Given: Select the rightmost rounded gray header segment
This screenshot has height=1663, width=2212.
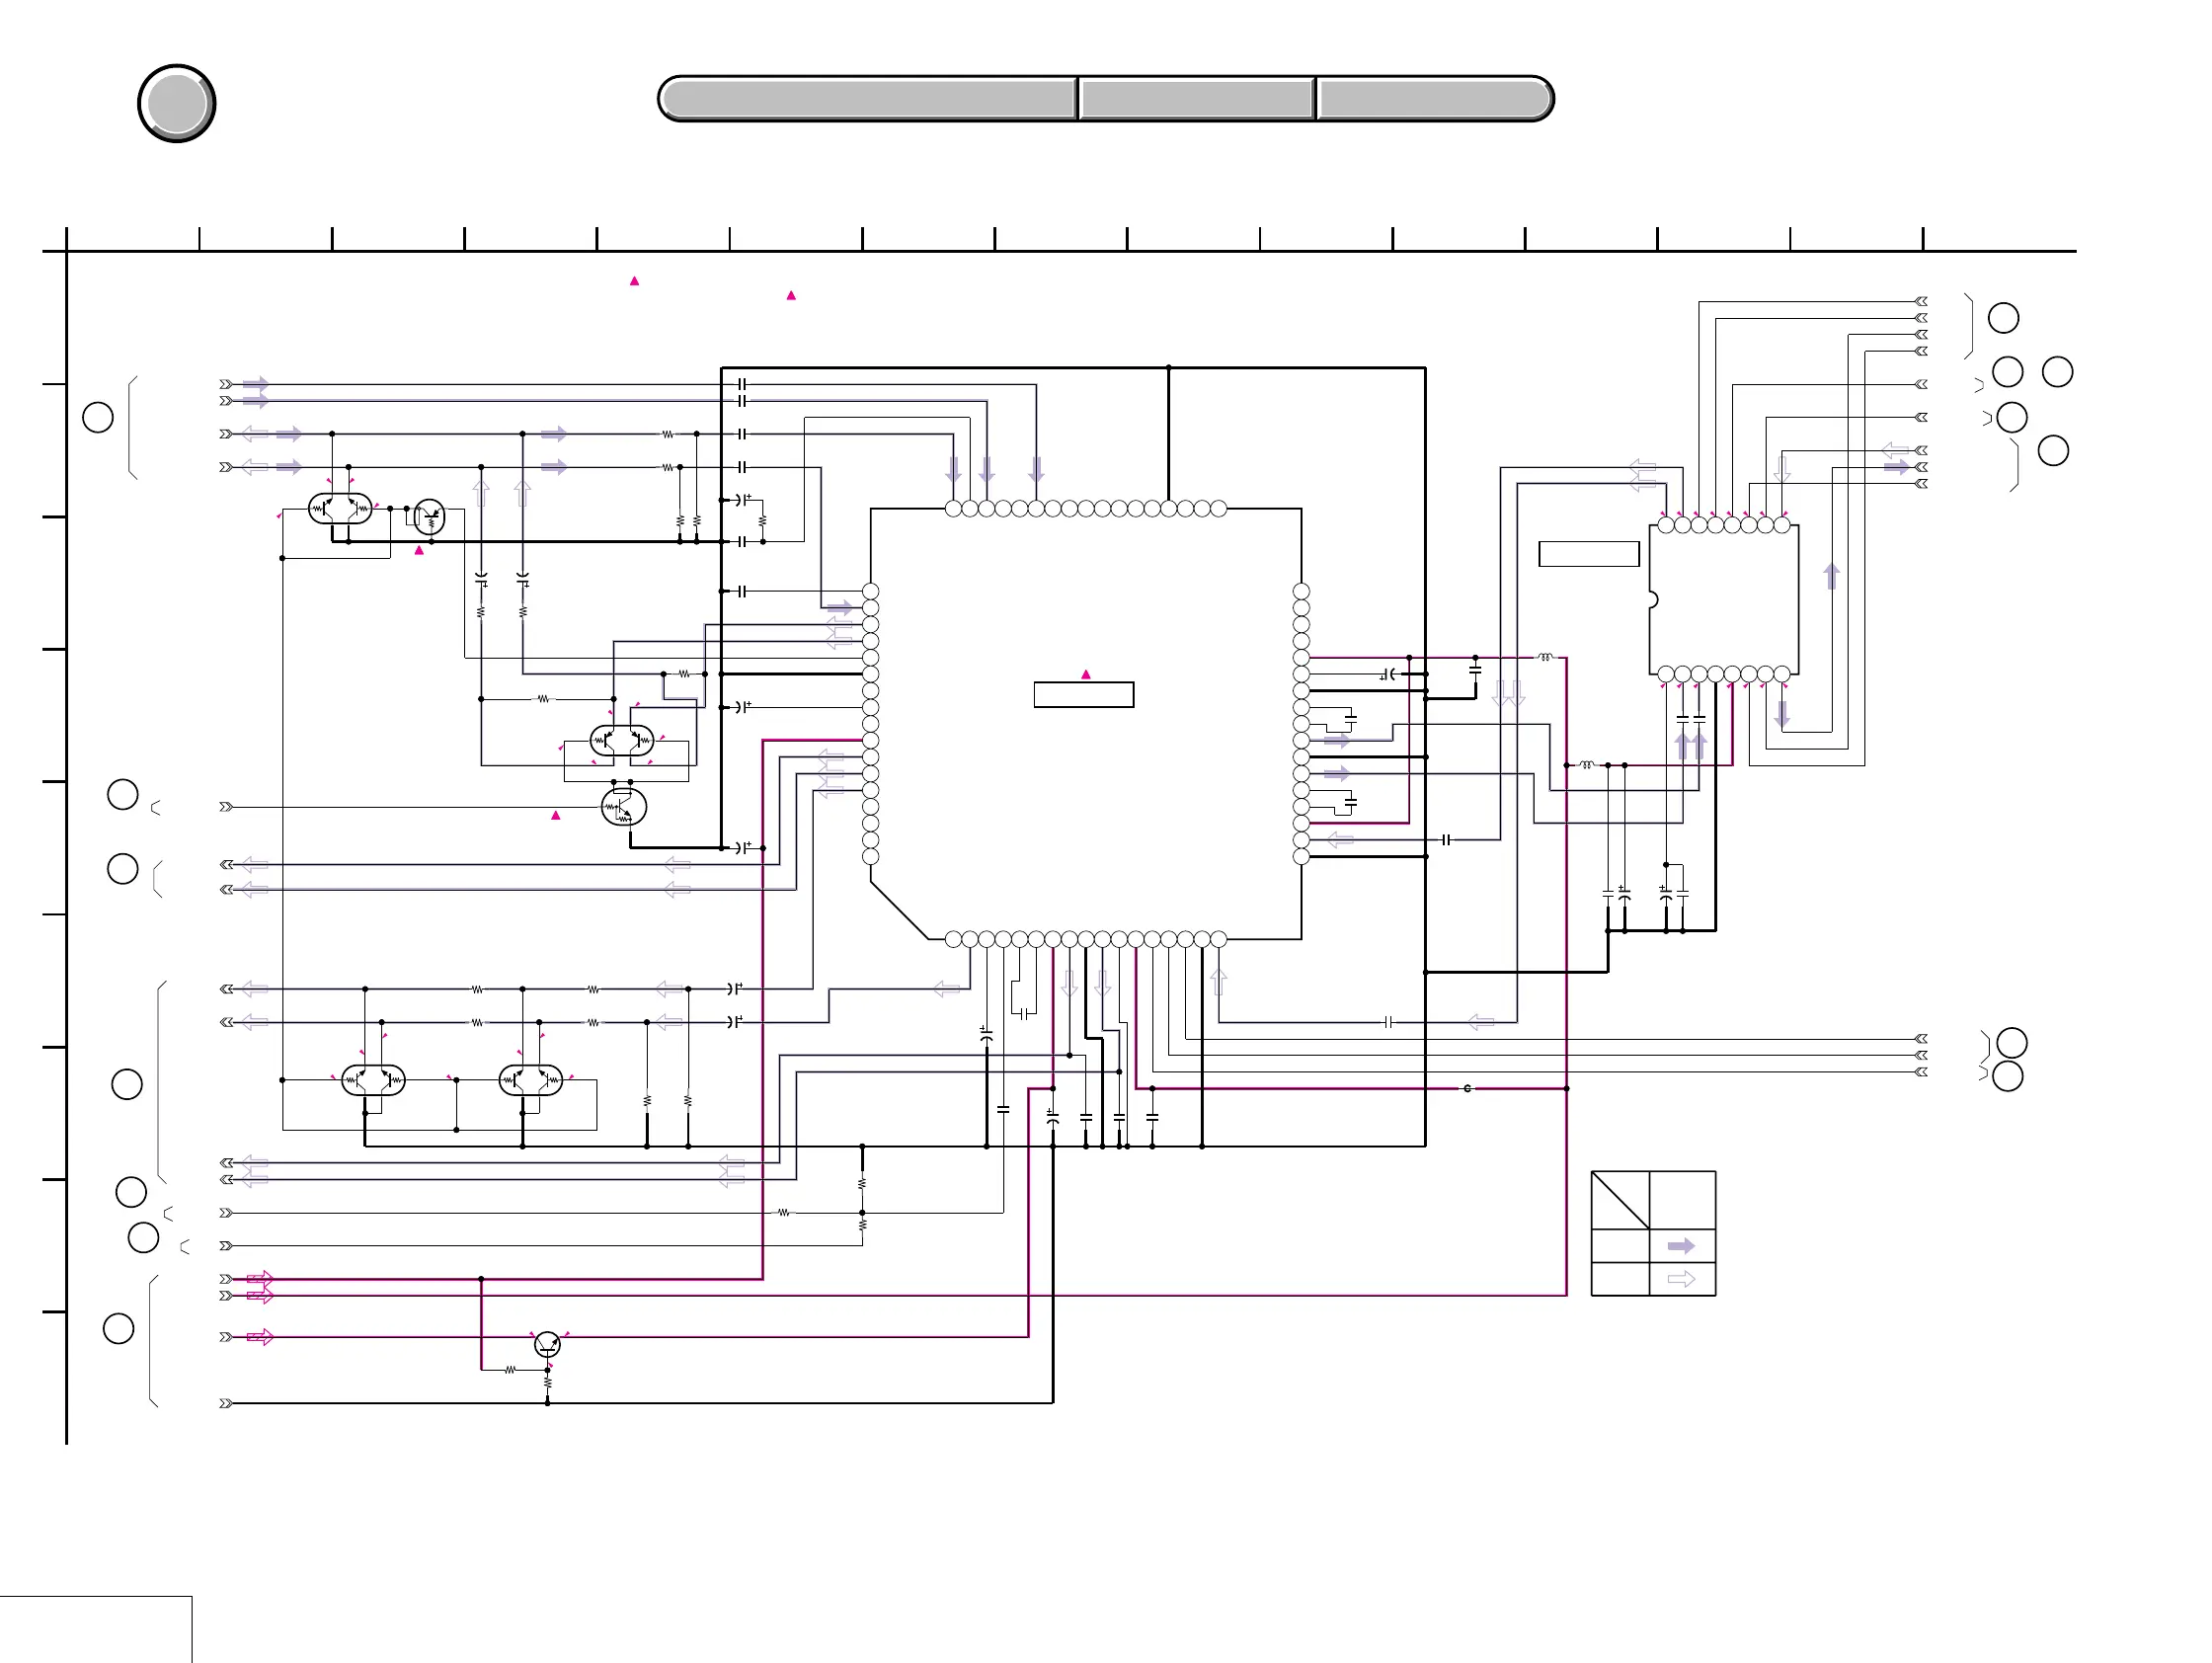Looking at the screenshot, I should (x=1435, y=99).
